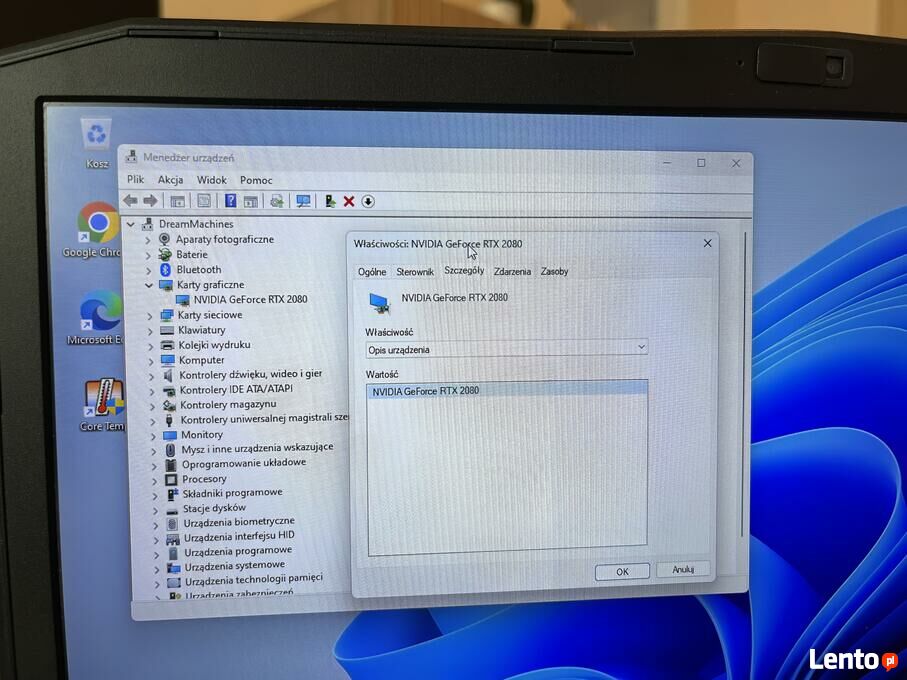The width and height of the screenshot is (907, 680).
Task: Click the Enable device green toolbar icon
Action: pos(330,201)
